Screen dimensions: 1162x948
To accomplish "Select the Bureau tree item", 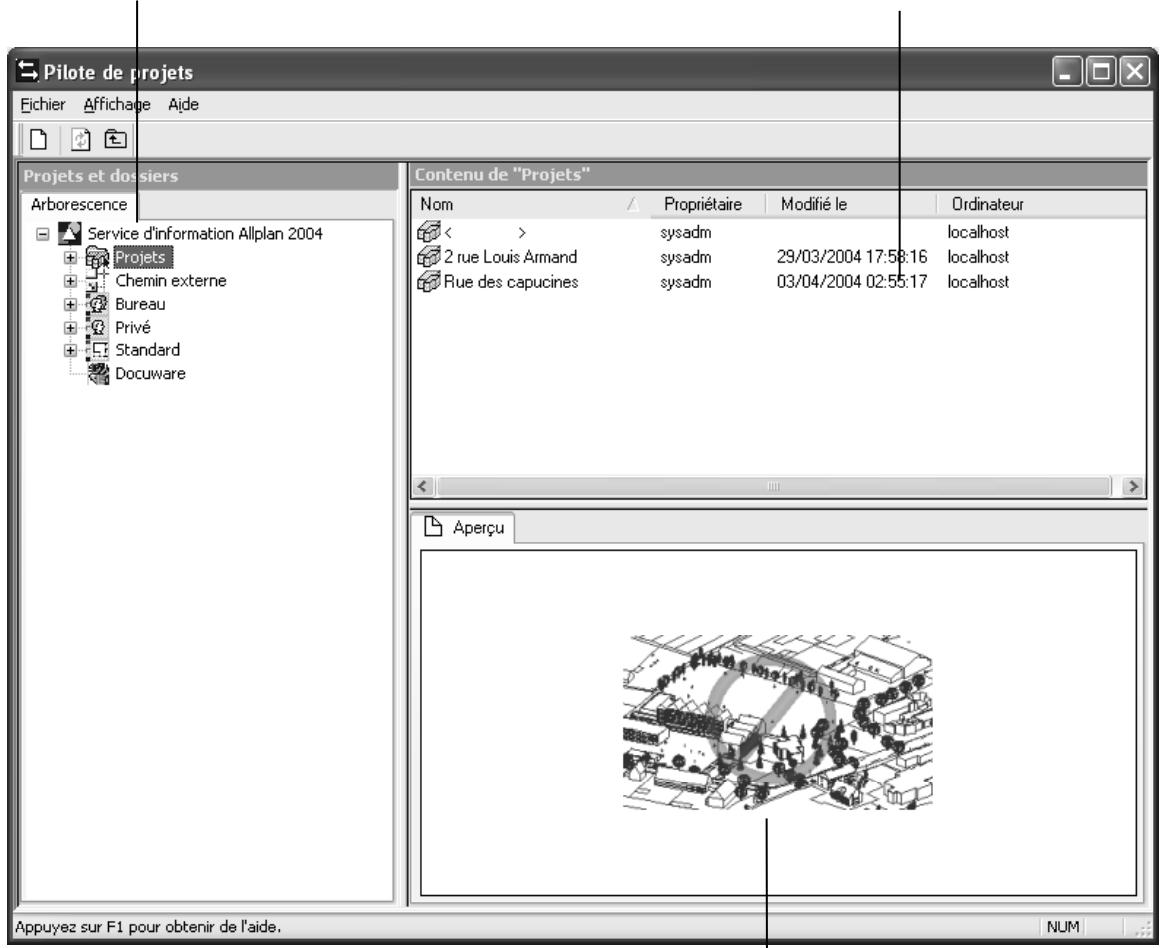I will pyautogui.click(x=140, y=305).
